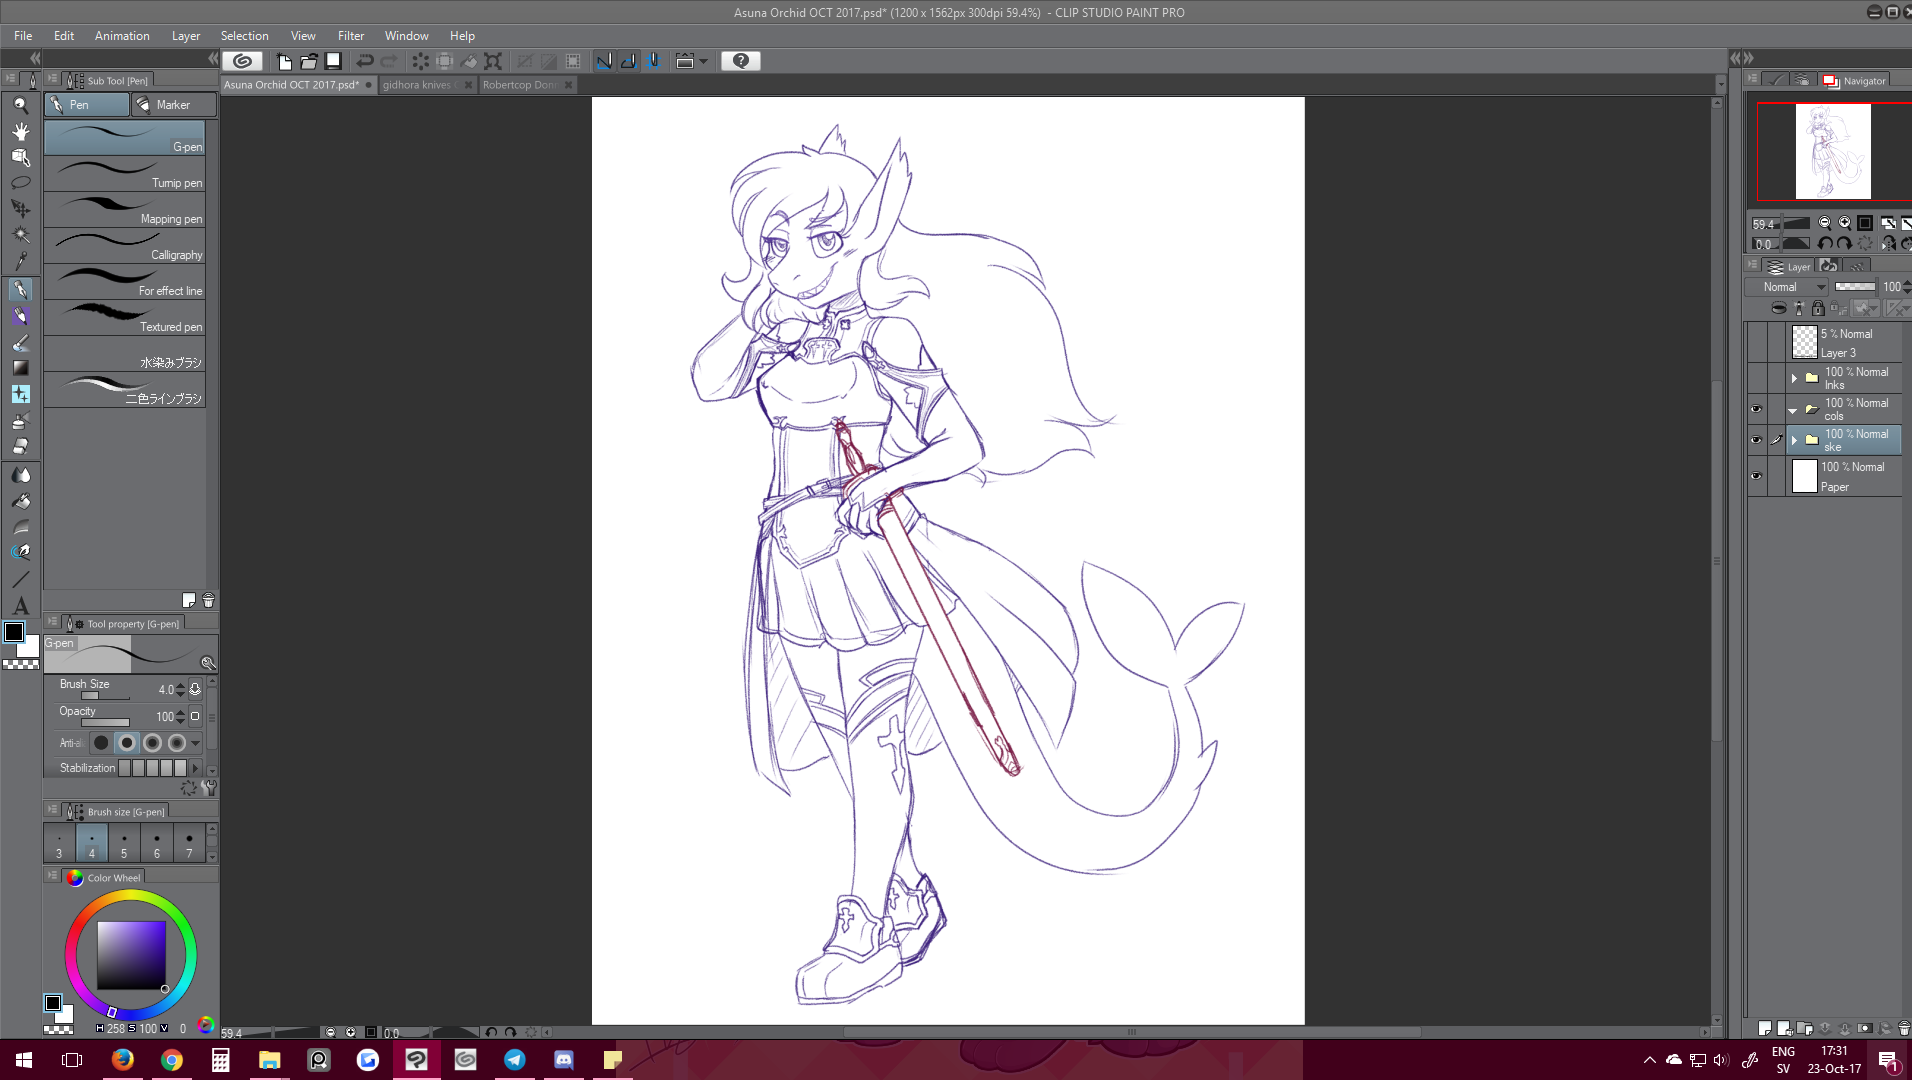Viewport: 1912px width, 1080px height.
Task: Open the Animation menu
Action: pos(122,35)
